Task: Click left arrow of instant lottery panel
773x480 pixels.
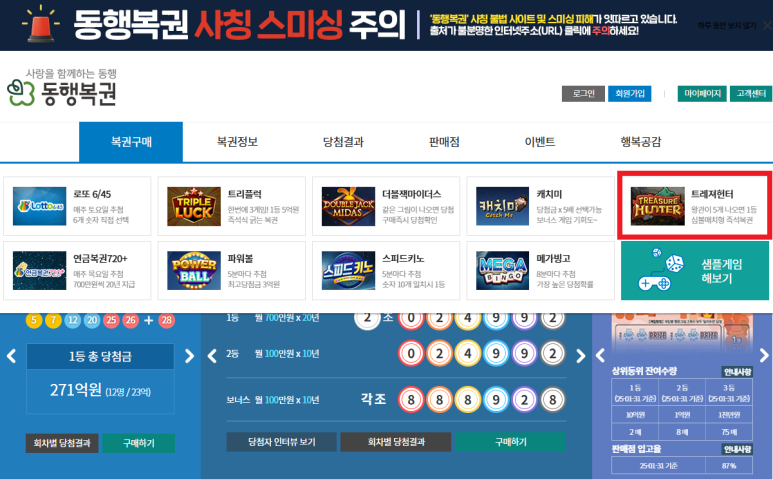Action: coord(600,355)
